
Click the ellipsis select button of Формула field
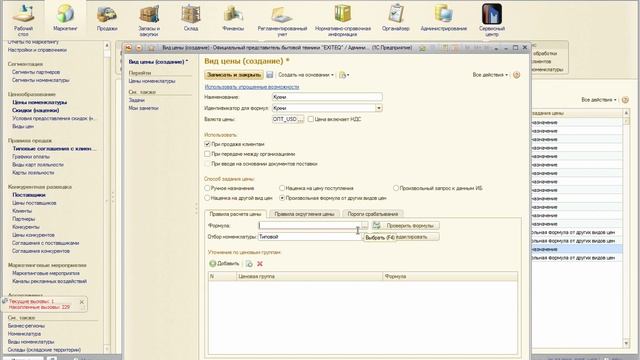click(x=364, y=225)
